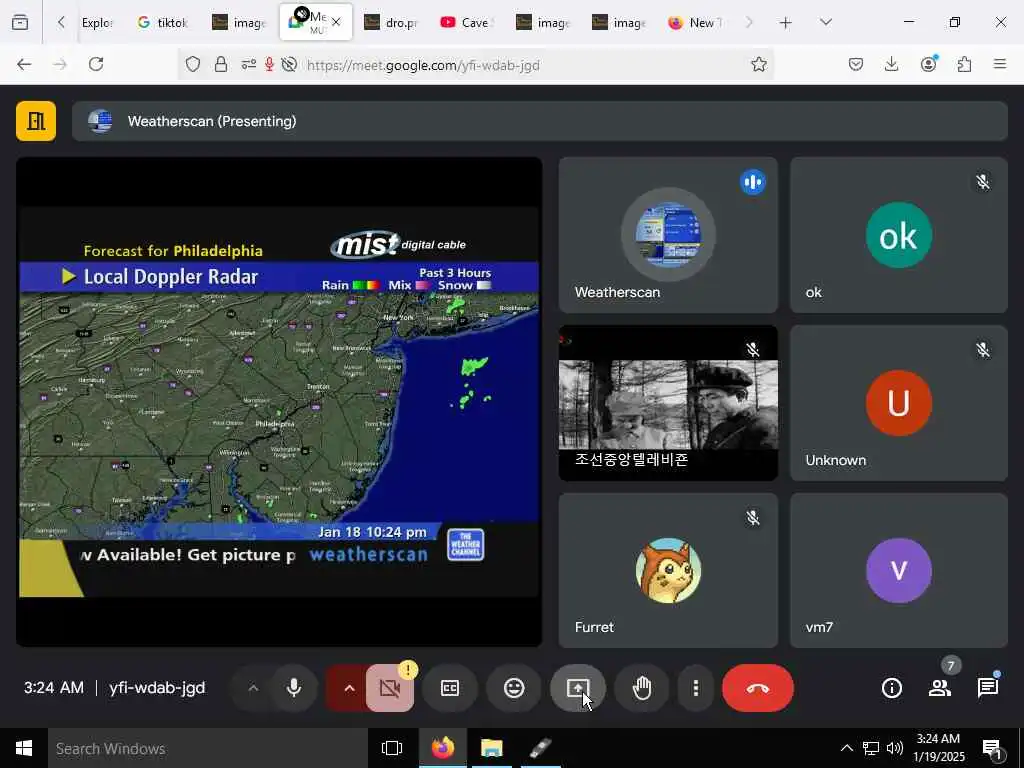Image resolution: width=1024 pixels, height=768 pixels.
Task: Select the Furret participant tile
Action: click(668, 570)
